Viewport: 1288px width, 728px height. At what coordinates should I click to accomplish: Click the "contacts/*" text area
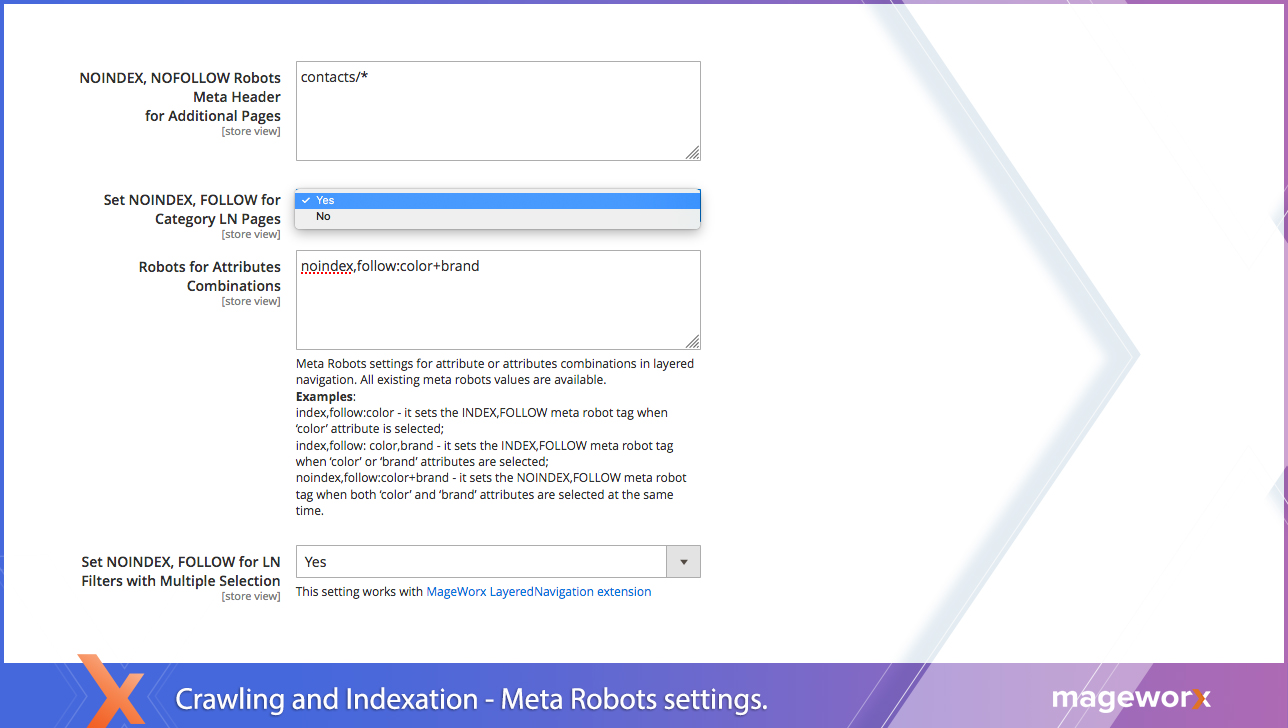tap(497, 110)
